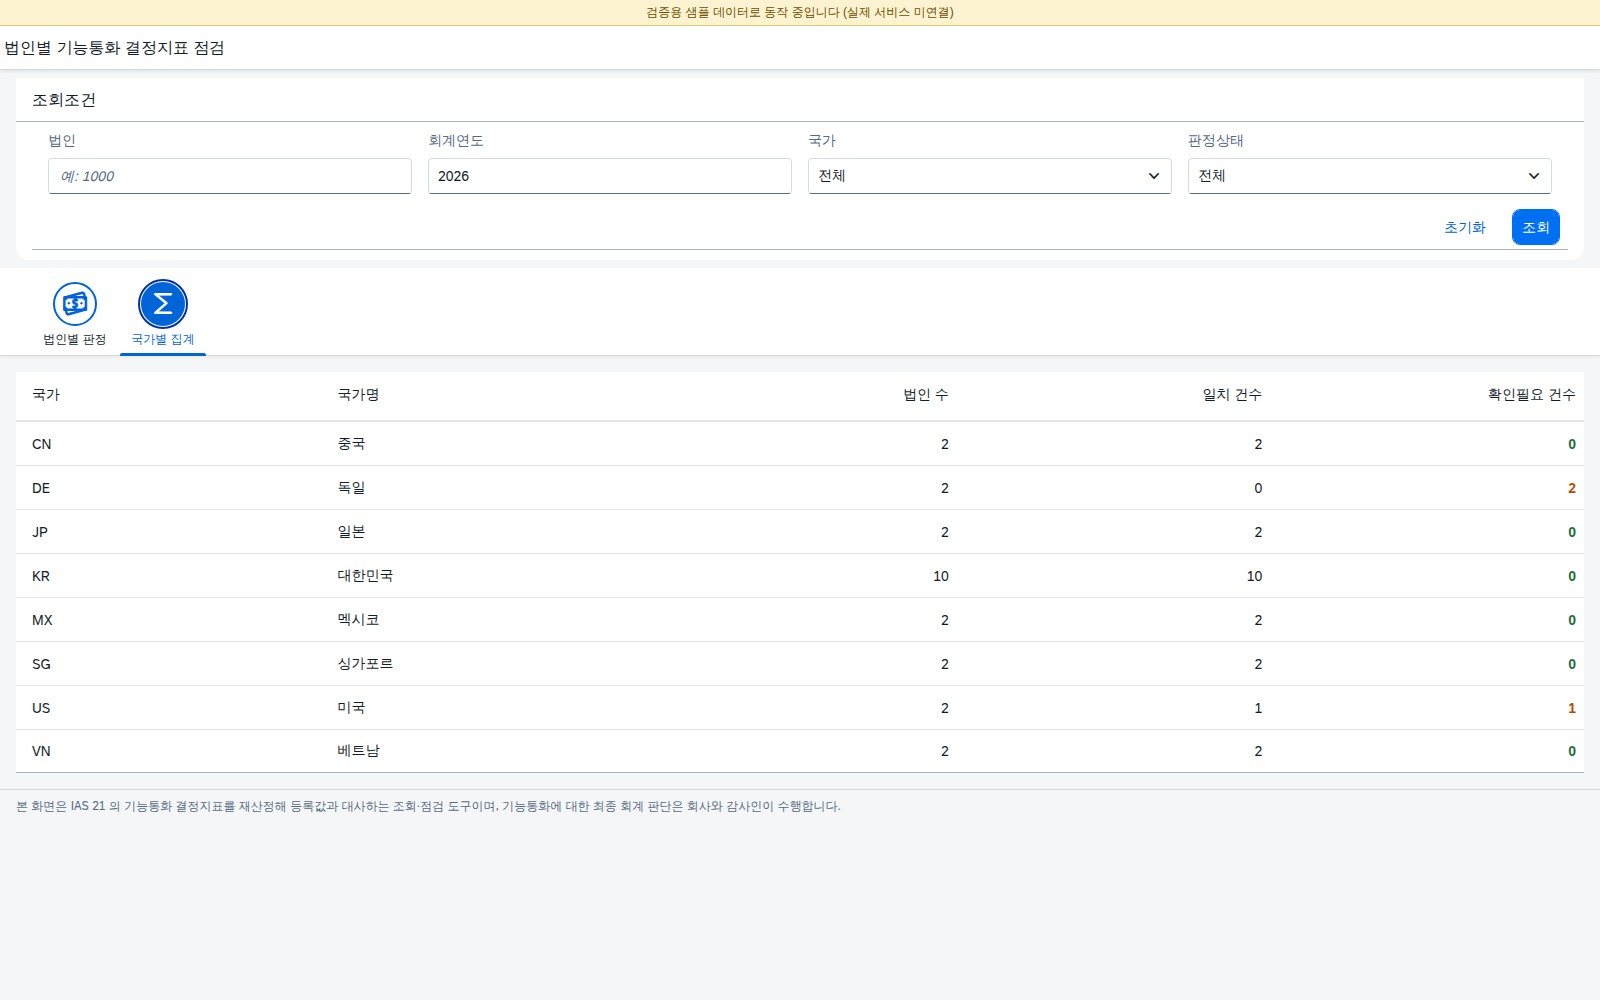
Task: Click the 법인별 판정 tab label
Action: tap(75, 340)
